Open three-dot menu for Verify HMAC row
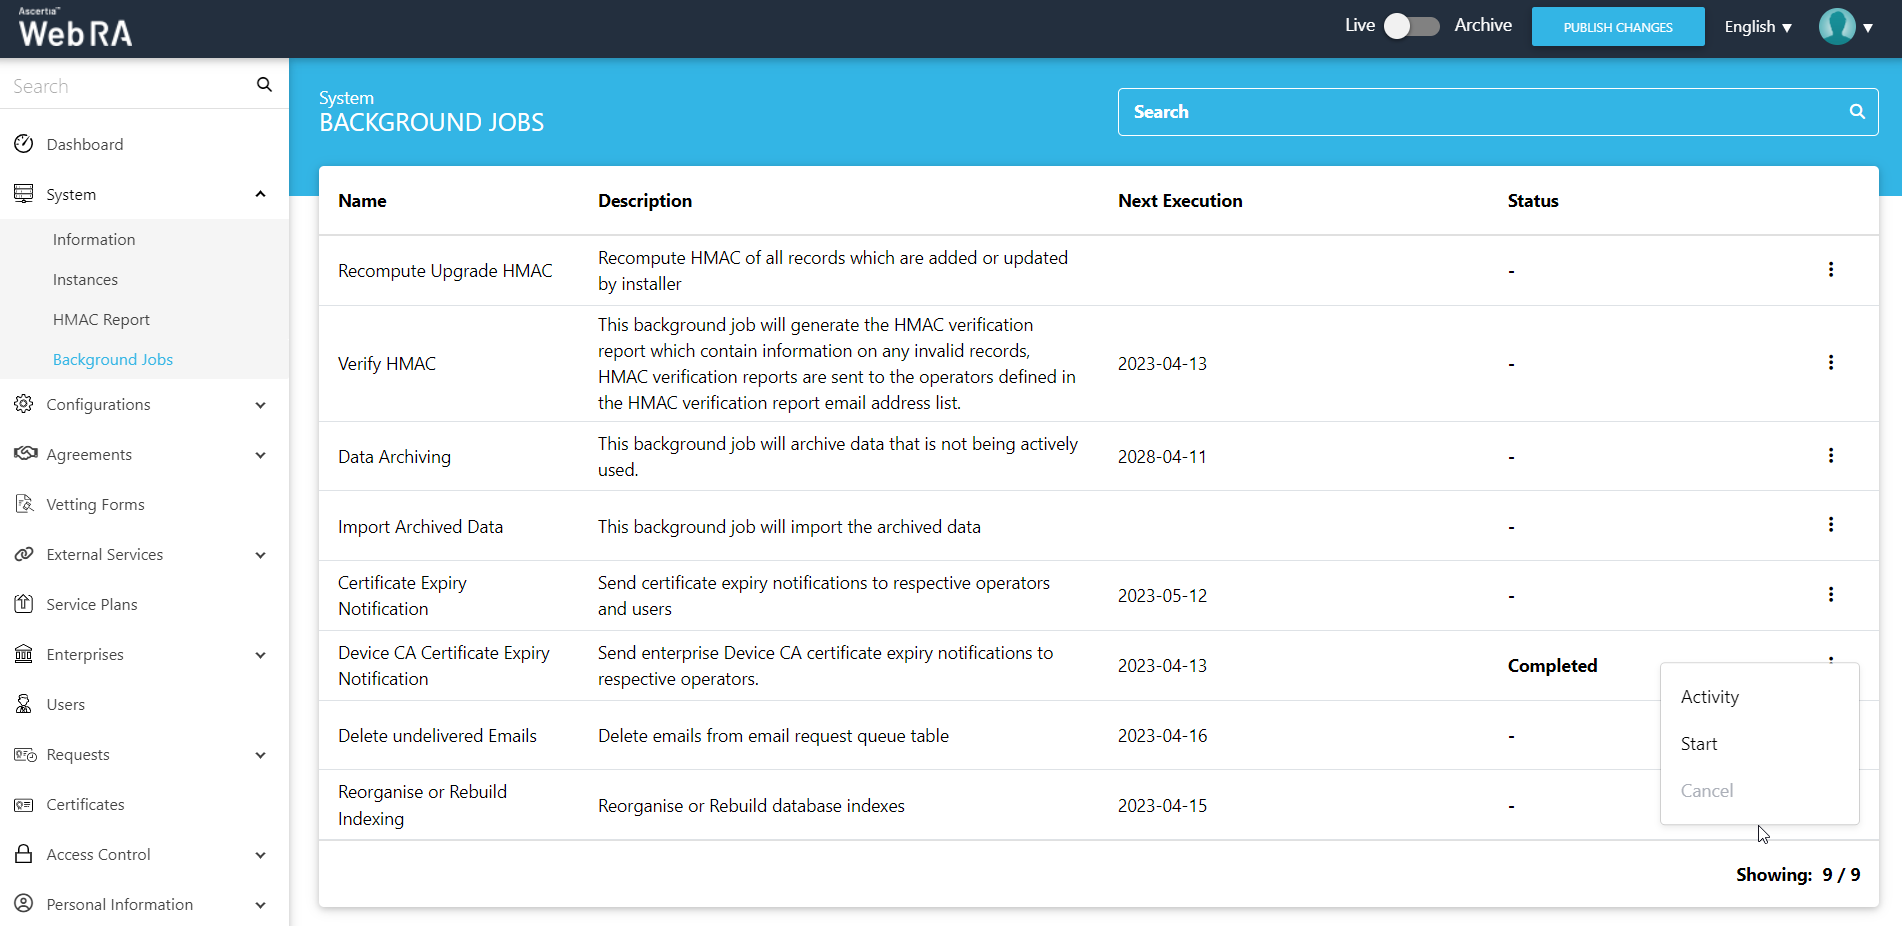This screenshot has width=1902, height=926. coord(1830,363)
